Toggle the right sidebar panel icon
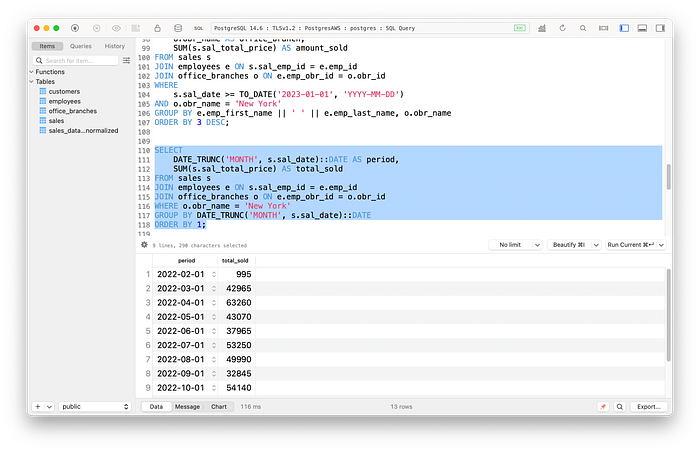This screenshot has width=700, height=452. (x=660, y=28)
